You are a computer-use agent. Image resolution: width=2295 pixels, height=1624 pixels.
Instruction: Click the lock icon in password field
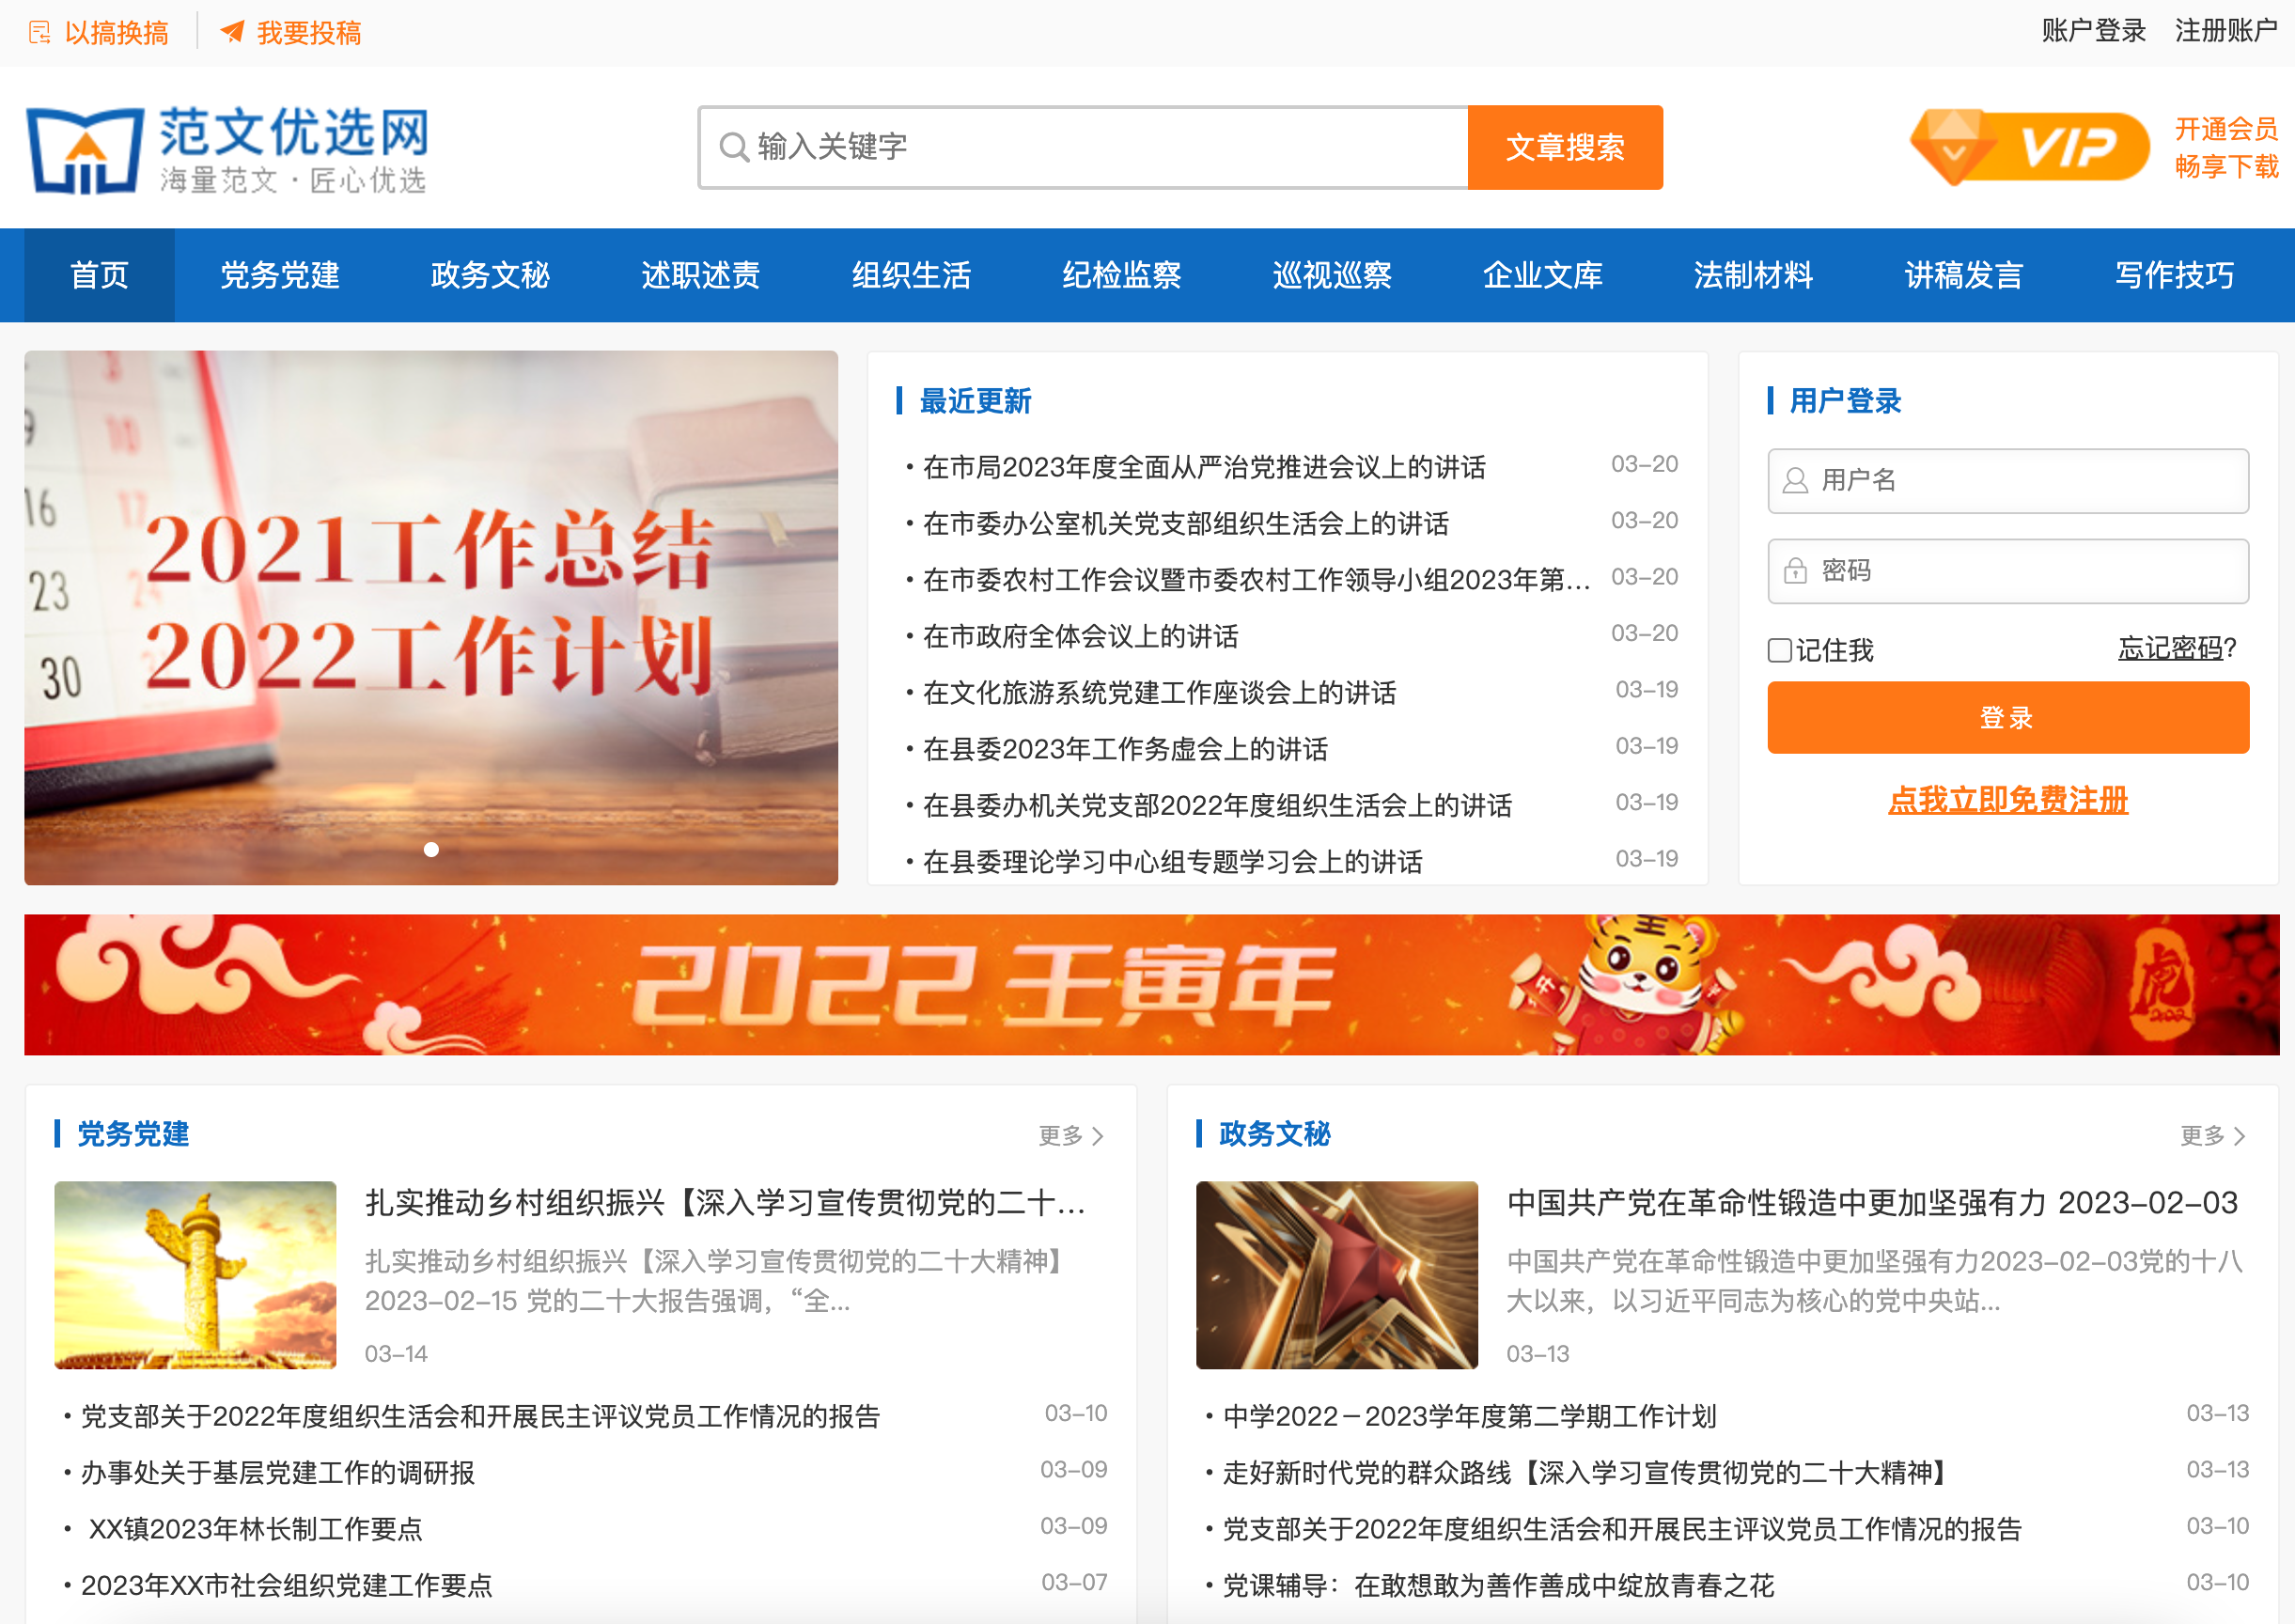coord(1795,571)
